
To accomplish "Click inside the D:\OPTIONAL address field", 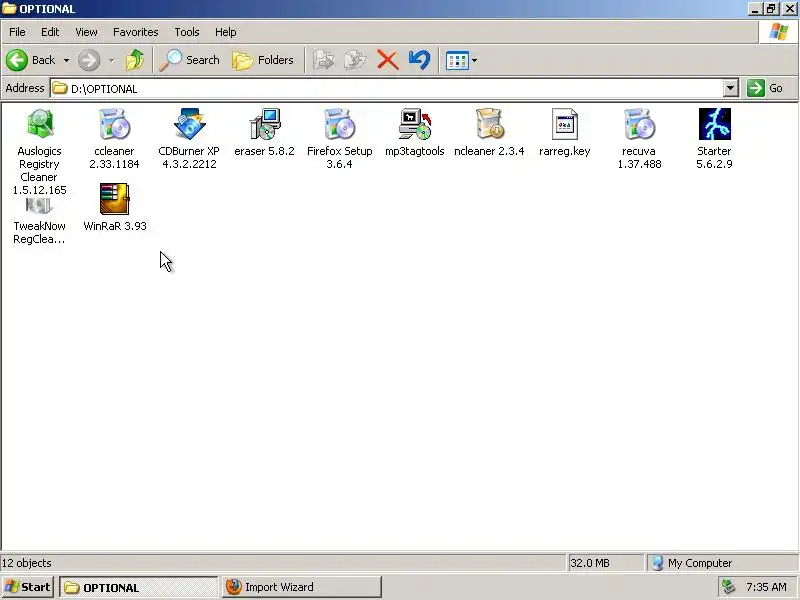I will 387,88.
